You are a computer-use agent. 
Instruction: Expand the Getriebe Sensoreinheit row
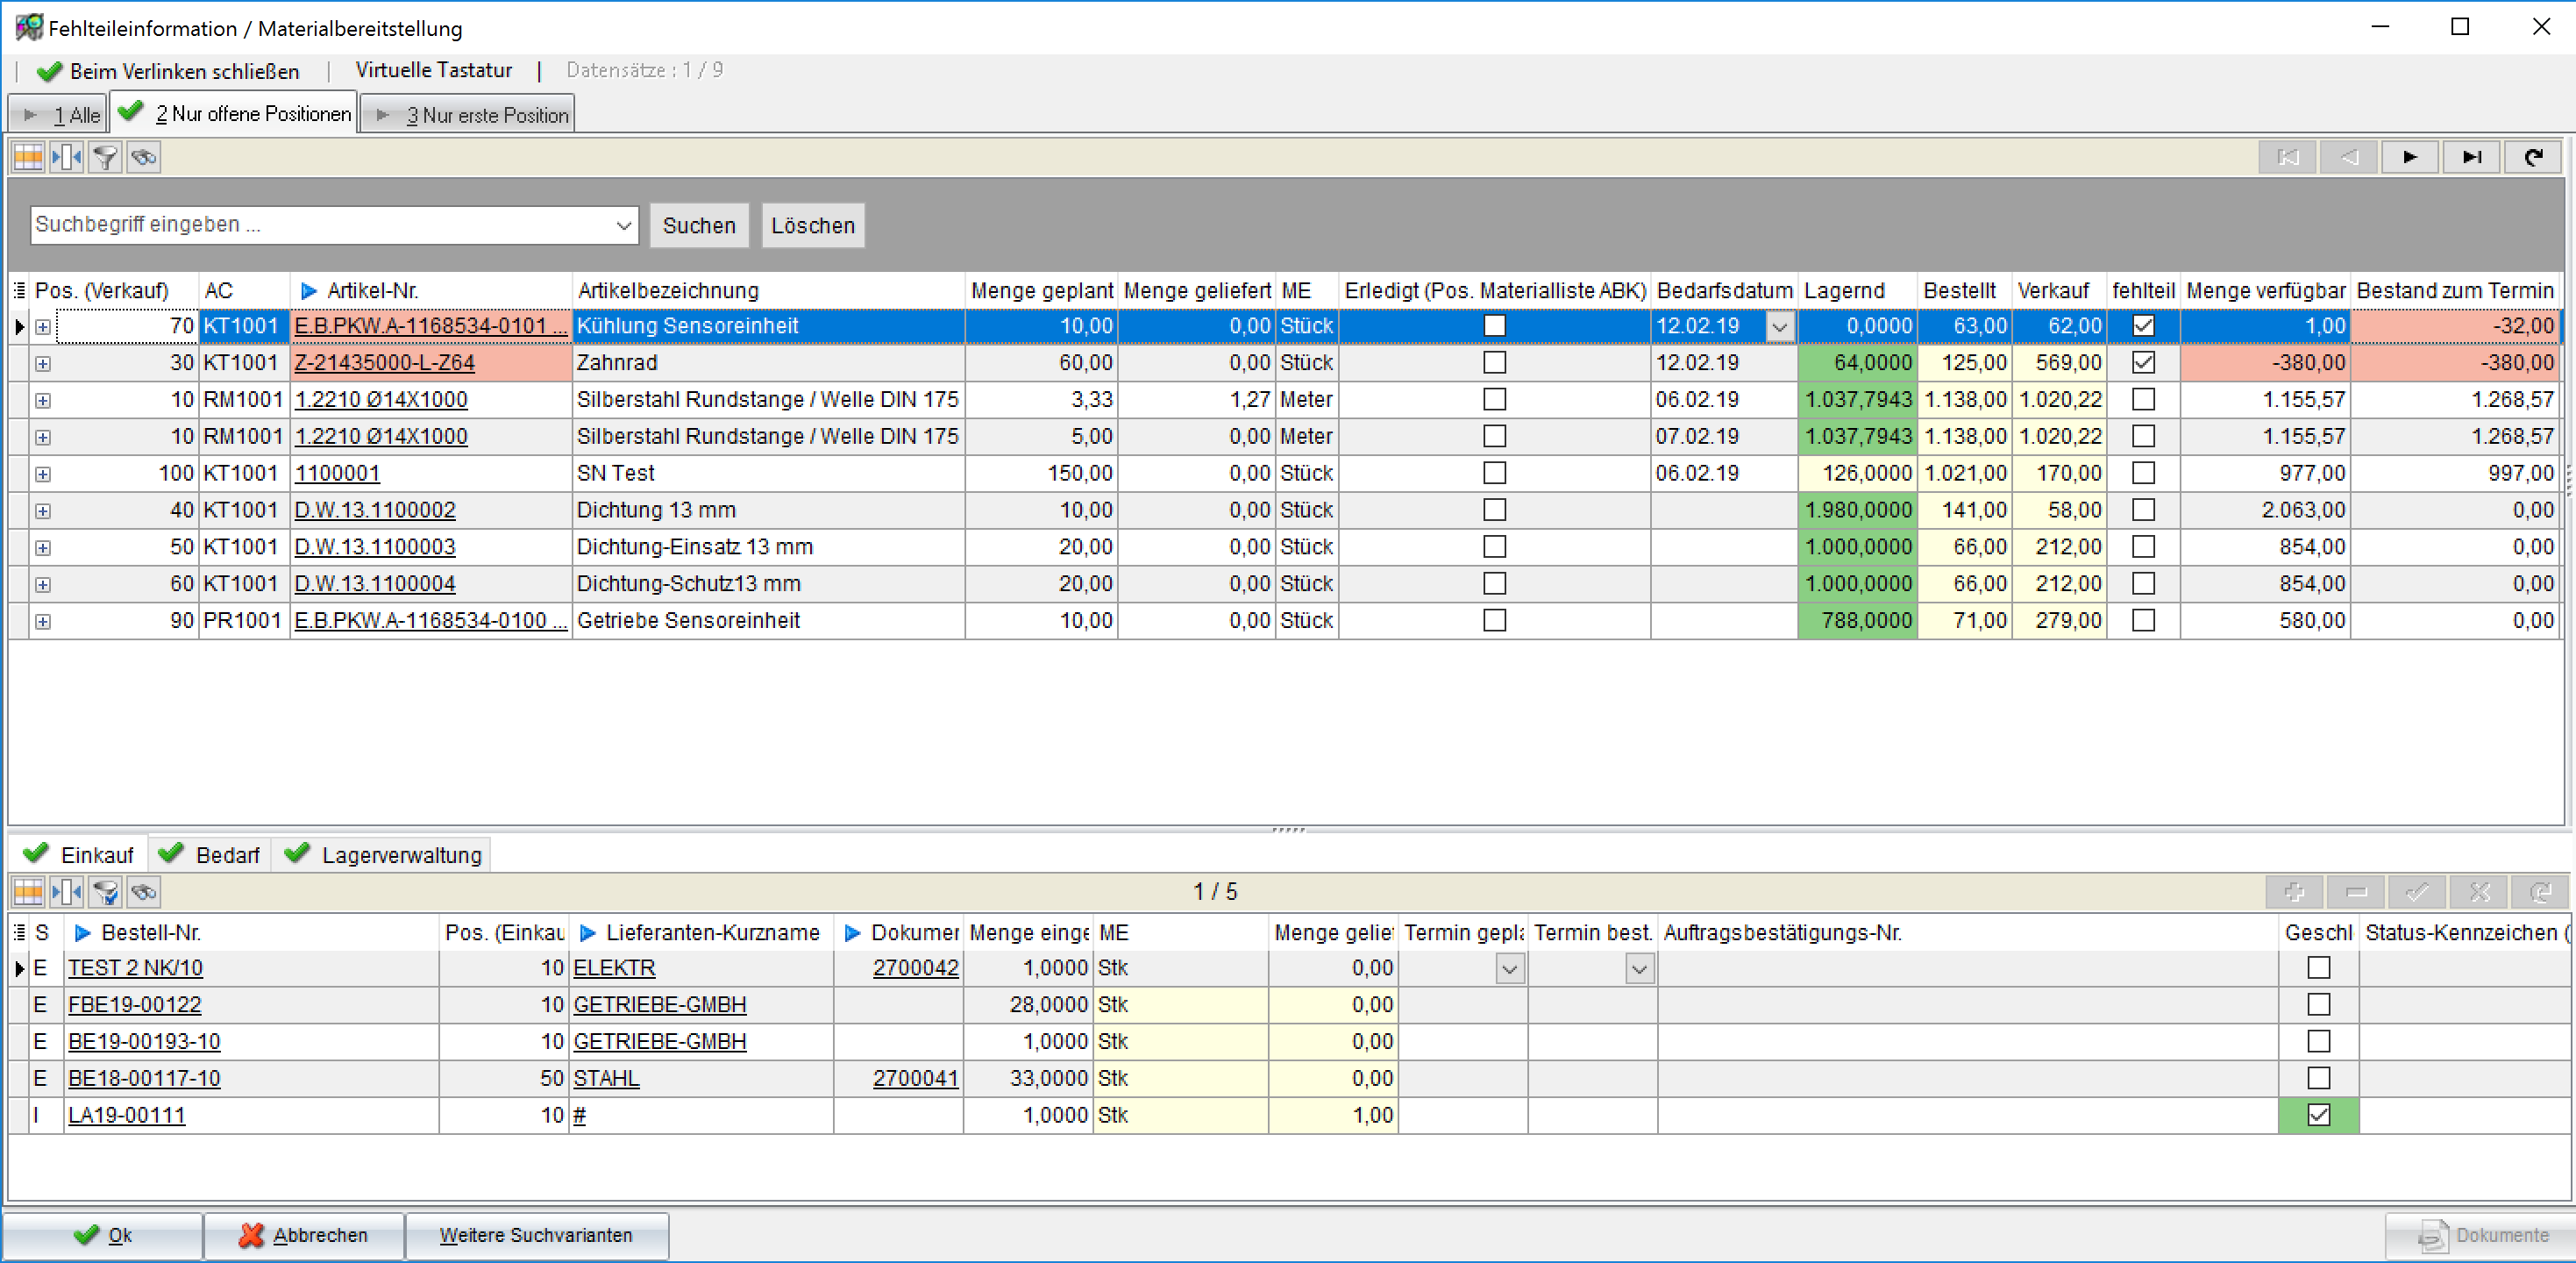pos(43,622)
